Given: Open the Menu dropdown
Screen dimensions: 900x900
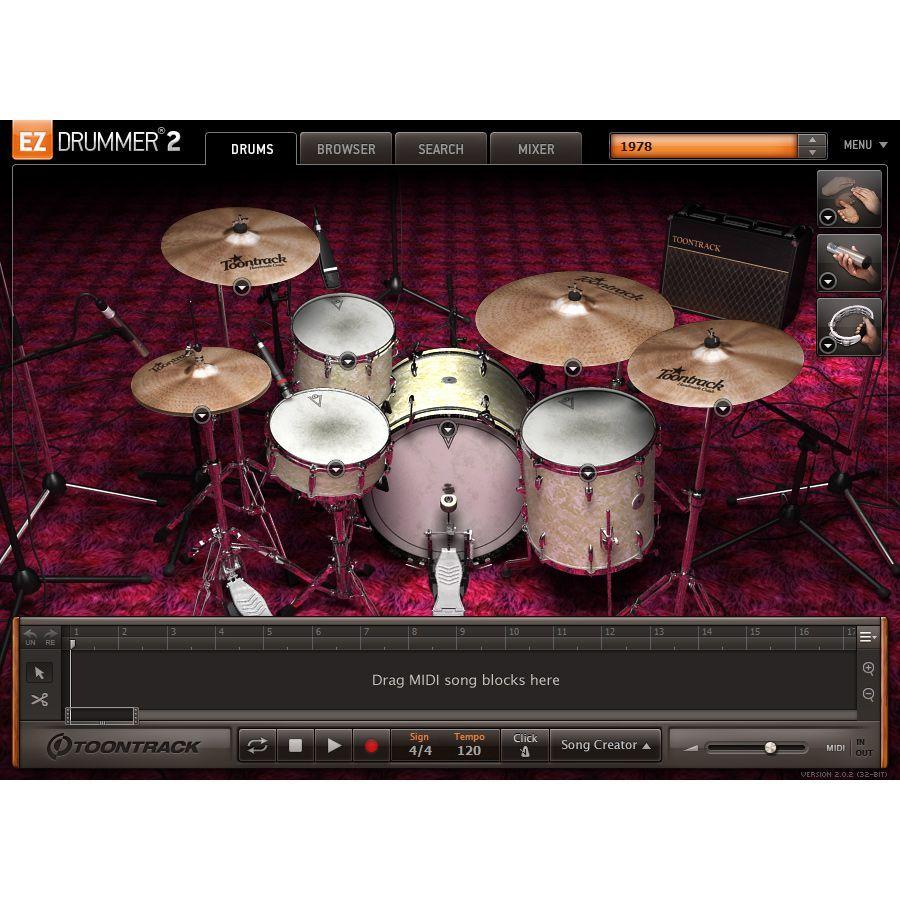Looking at the screenshot, I should (x=865, y=145).
